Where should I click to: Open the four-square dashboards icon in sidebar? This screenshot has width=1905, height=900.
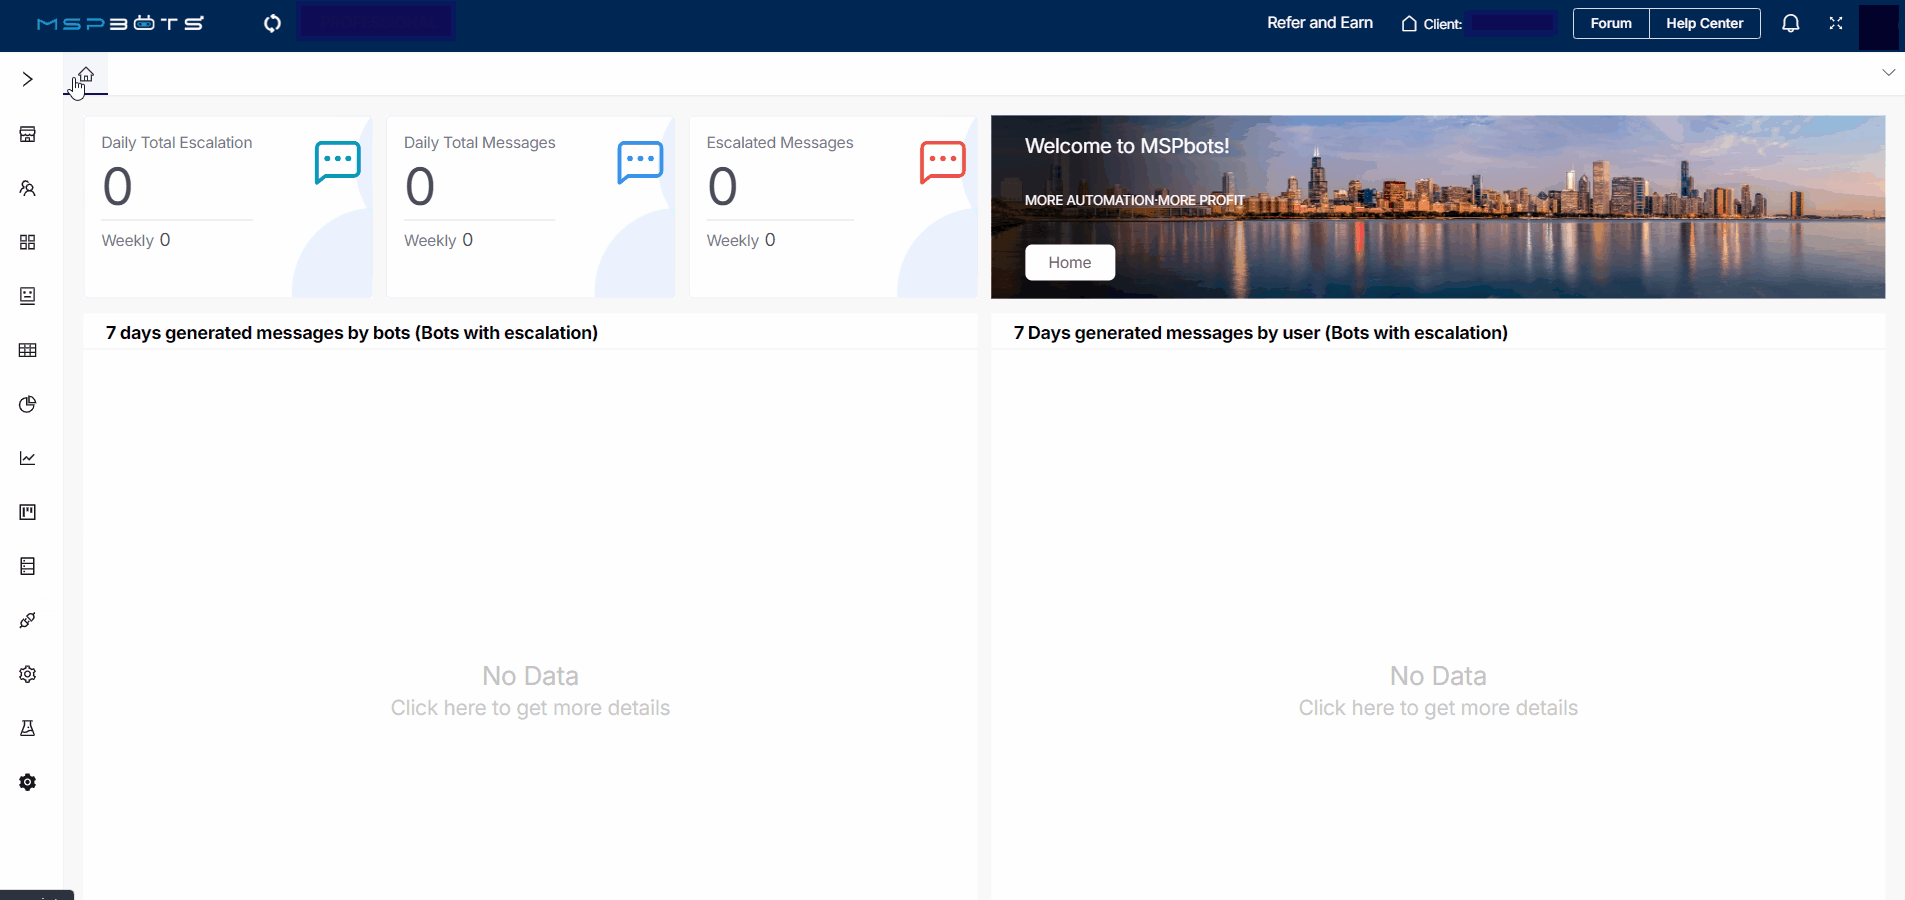pos(28,242)
